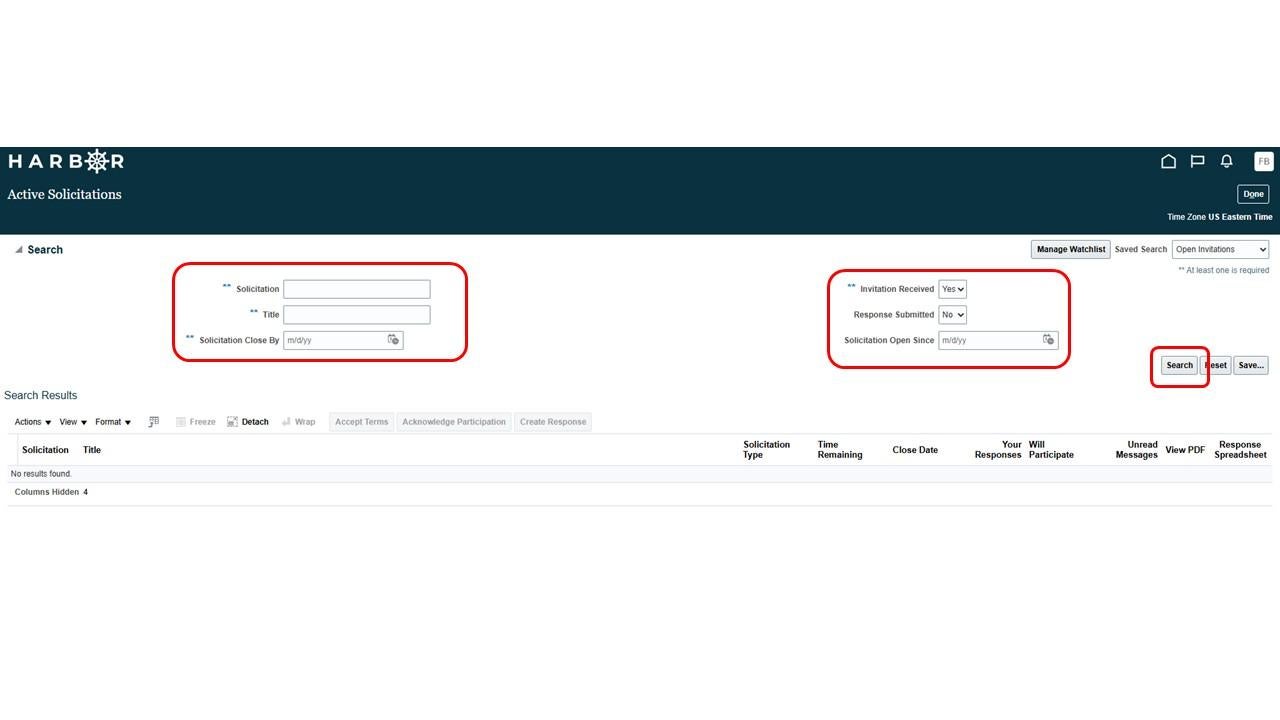Click the Acknowledge Participation button

454,422
